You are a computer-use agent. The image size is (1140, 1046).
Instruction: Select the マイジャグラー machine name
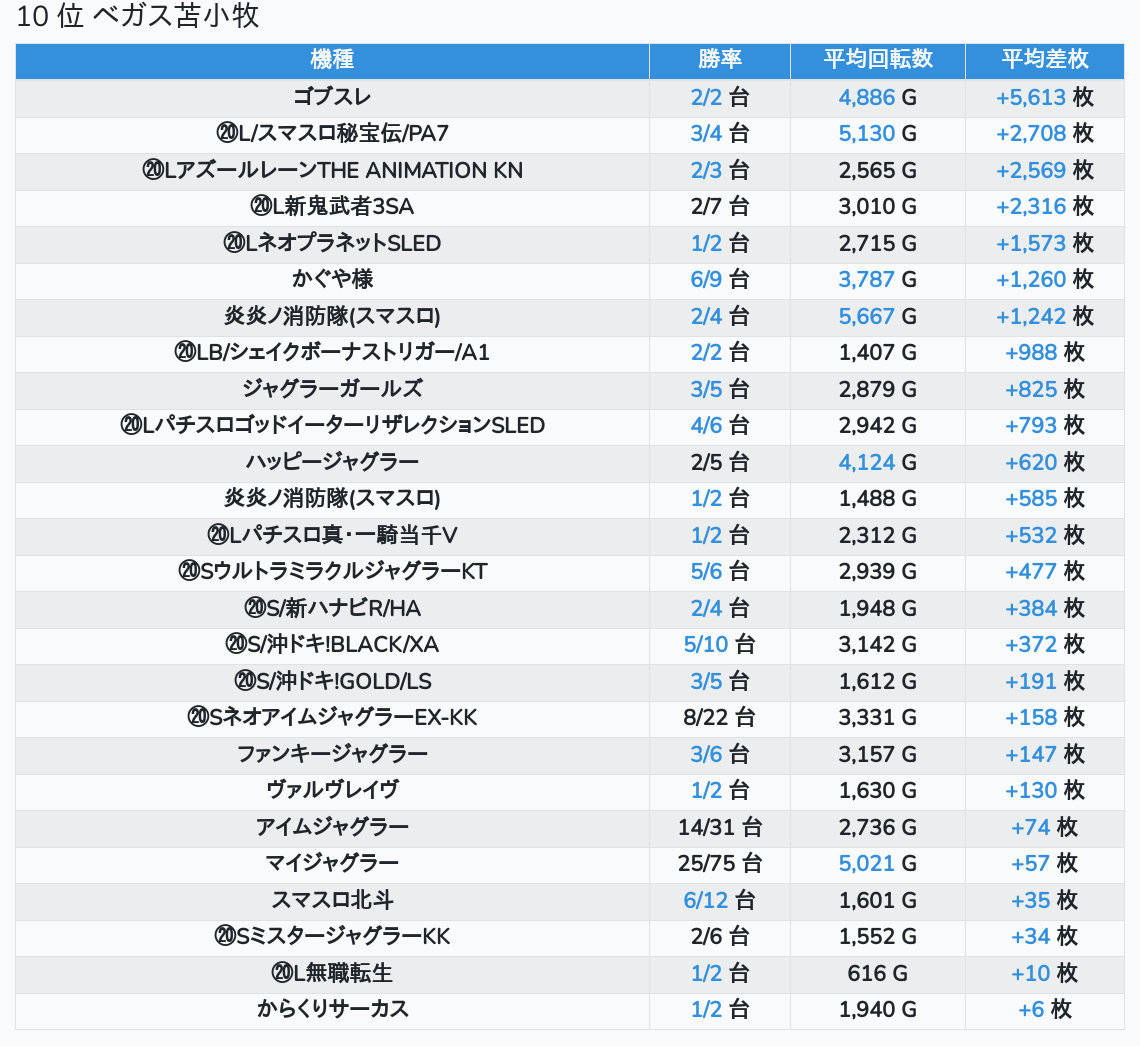[x=332, y=863]
